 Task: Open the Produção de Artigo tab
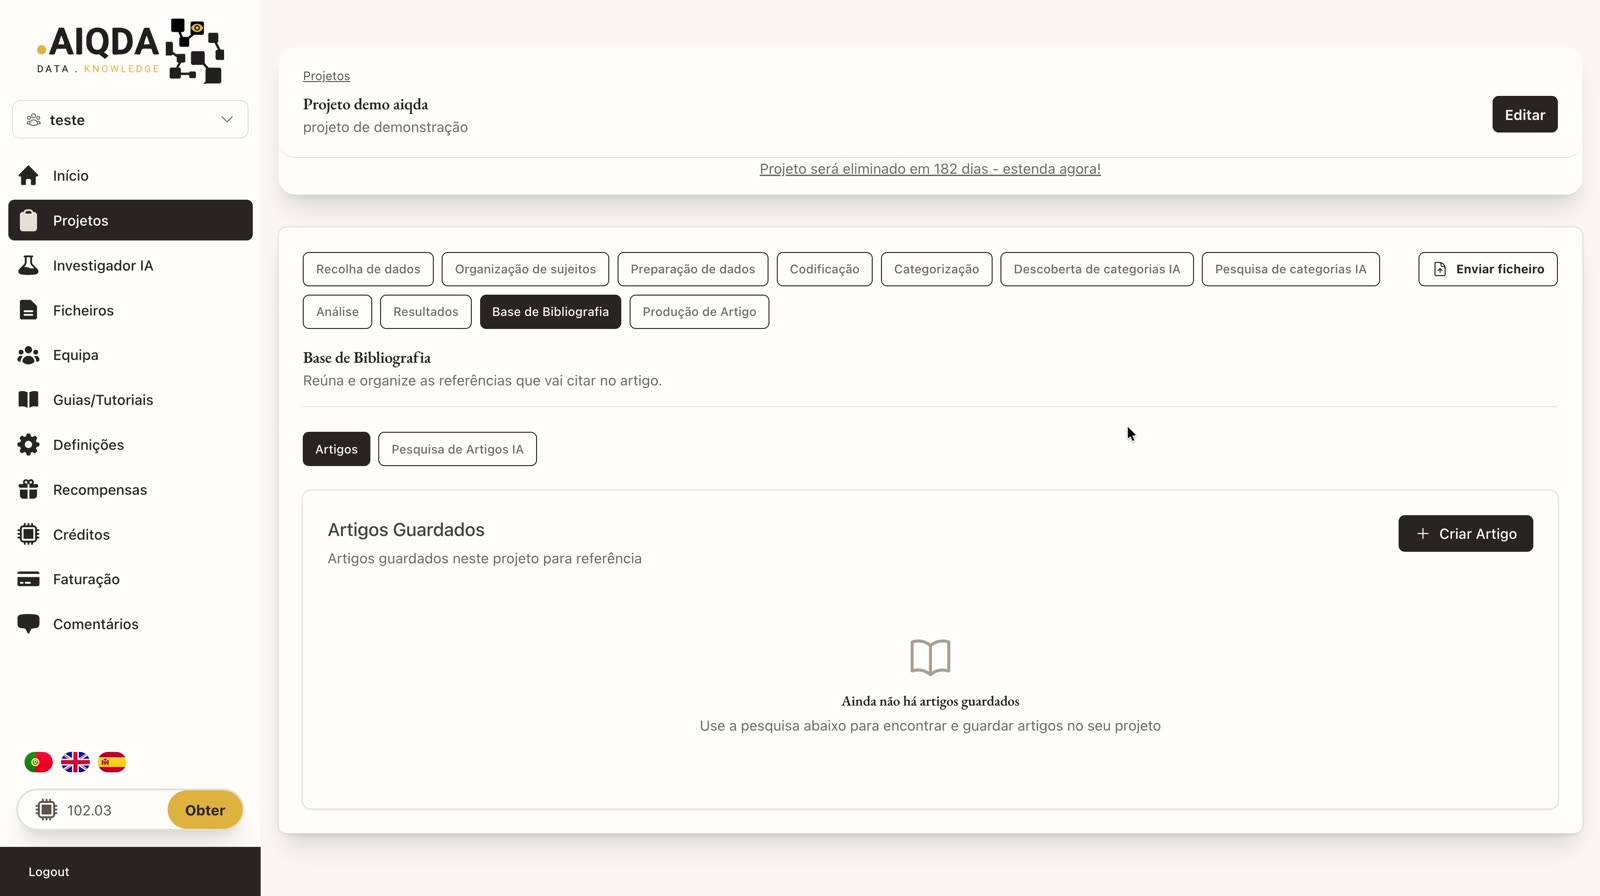point(699,312)
